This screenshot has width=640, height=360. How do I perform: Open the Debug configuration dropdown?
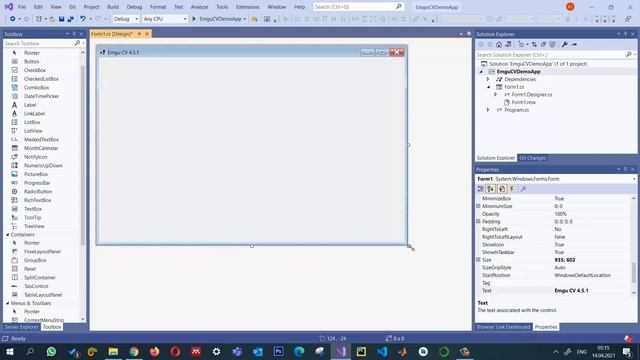coord(126,19)
